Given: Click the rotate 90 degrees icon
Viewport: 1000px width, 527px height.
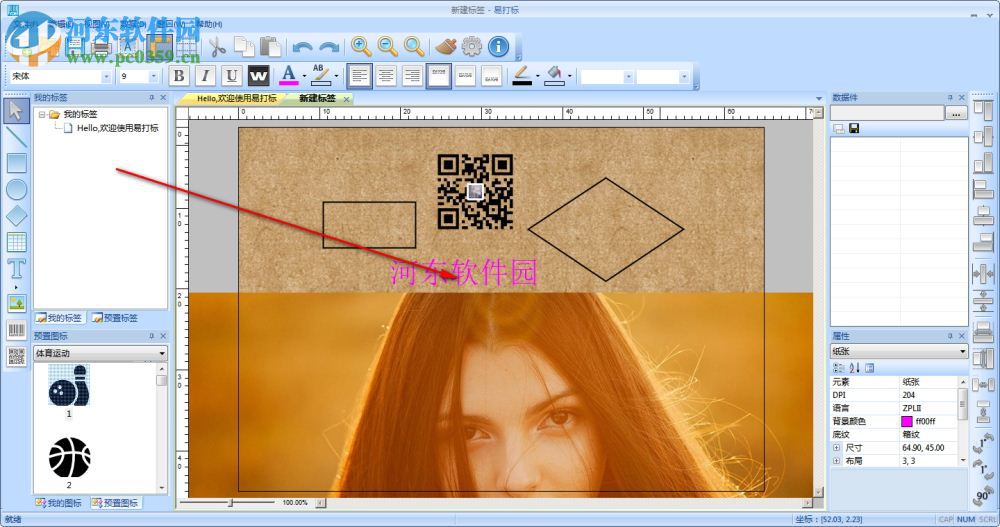Looking at the screenshot, I should click(983, 495).
